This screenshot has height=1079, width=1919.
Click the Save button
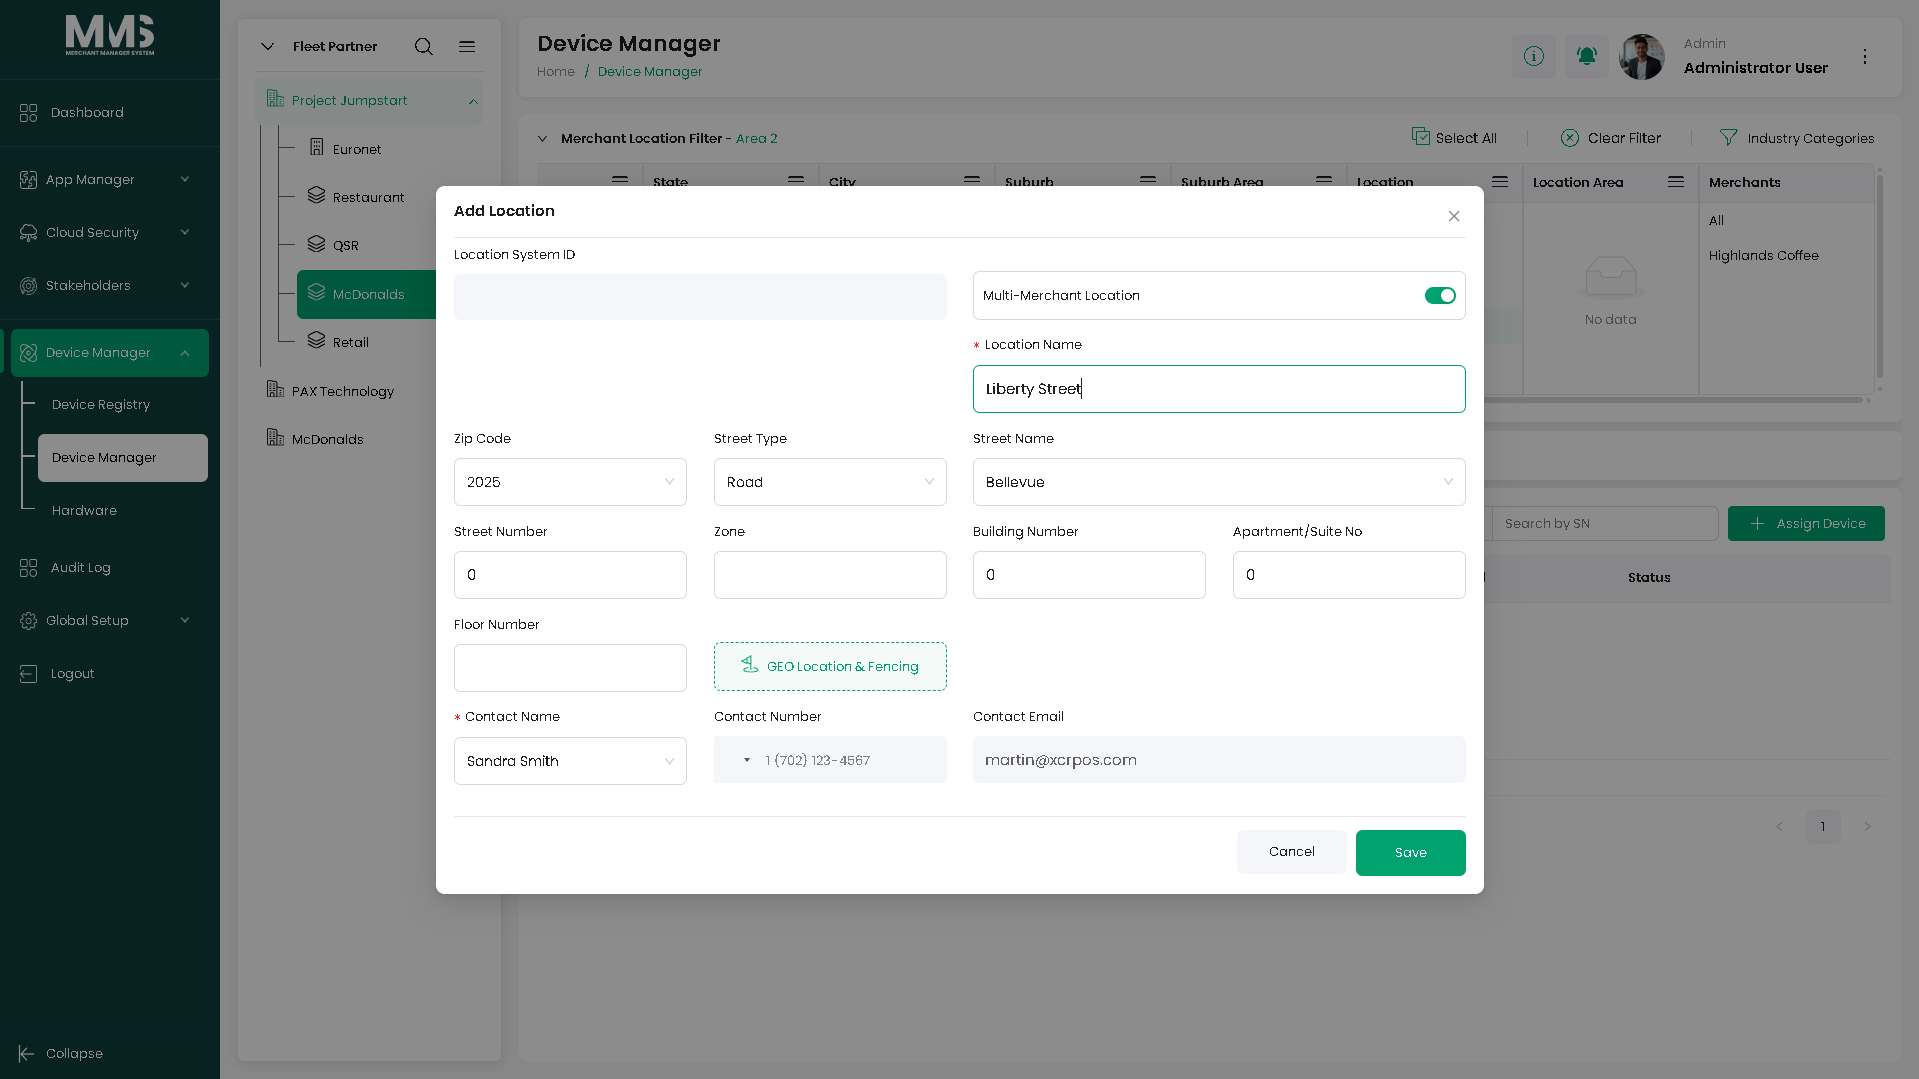1411,853
